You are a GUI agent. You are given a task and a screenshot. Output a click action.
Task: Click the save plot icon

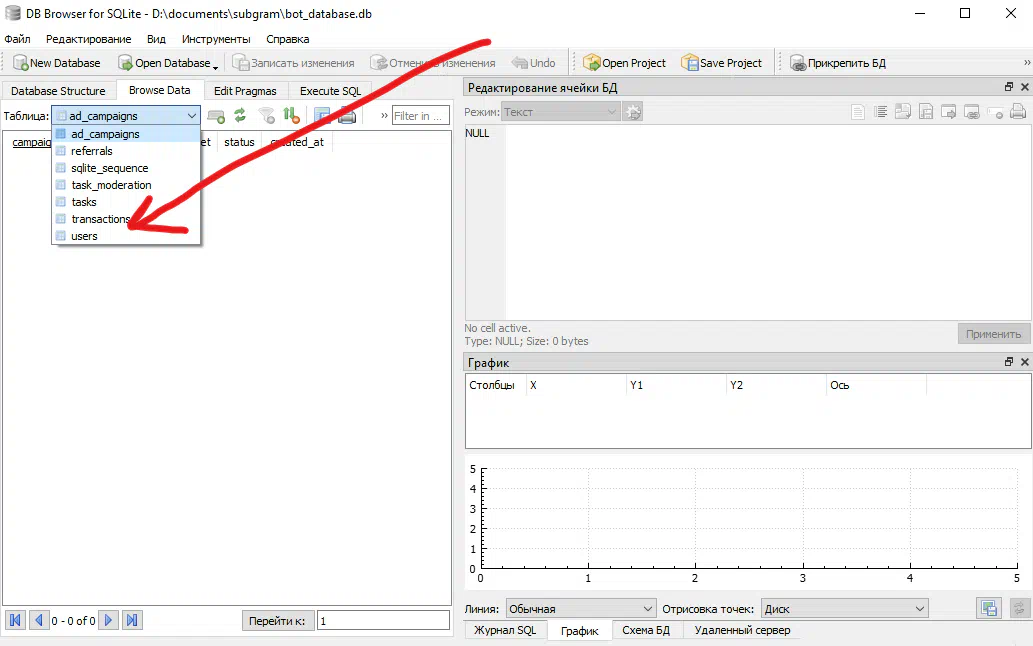click(x=989, y=608)
